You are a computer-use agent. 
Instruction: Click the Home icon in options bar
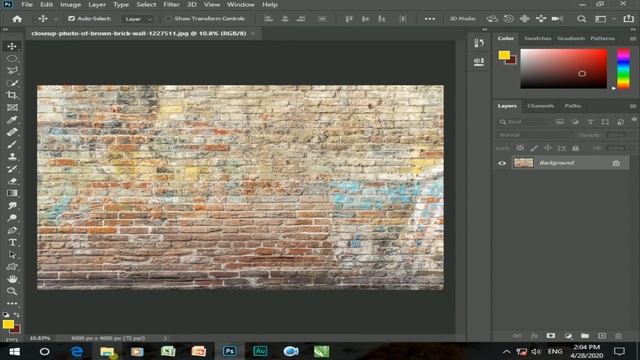coord(17,19)
